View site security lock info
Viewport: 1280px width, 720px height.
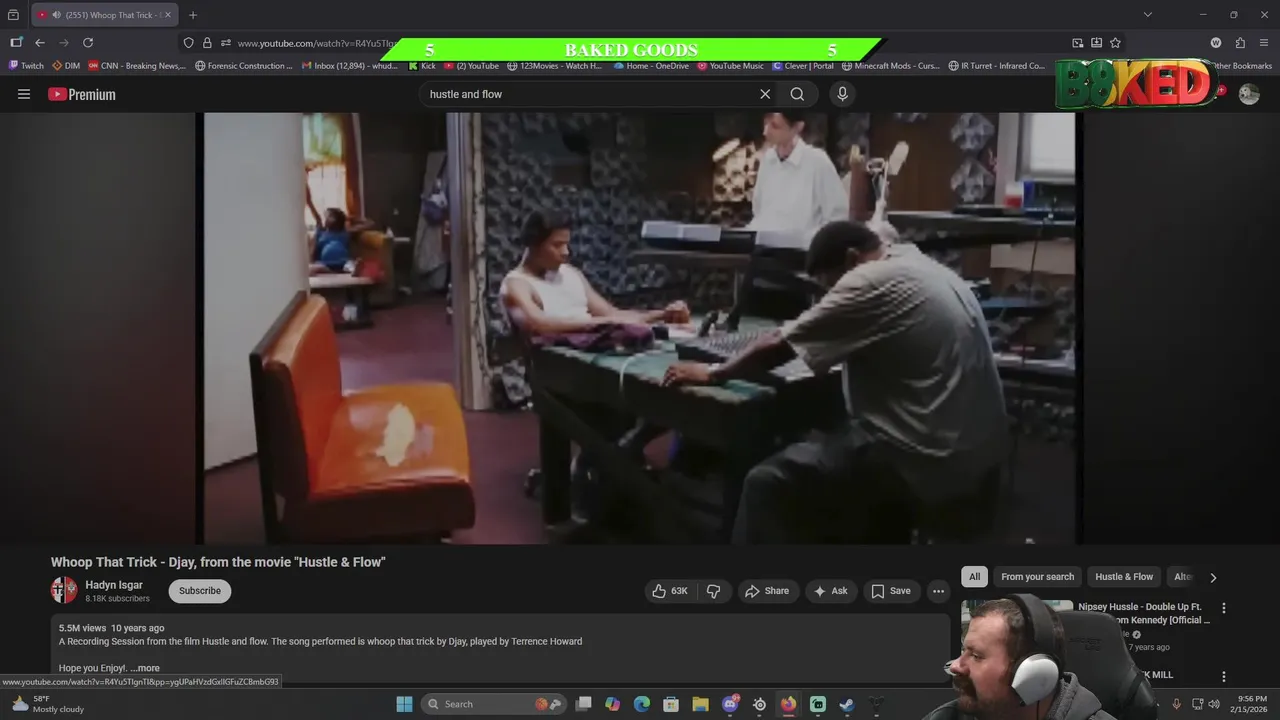pos(207,43)
